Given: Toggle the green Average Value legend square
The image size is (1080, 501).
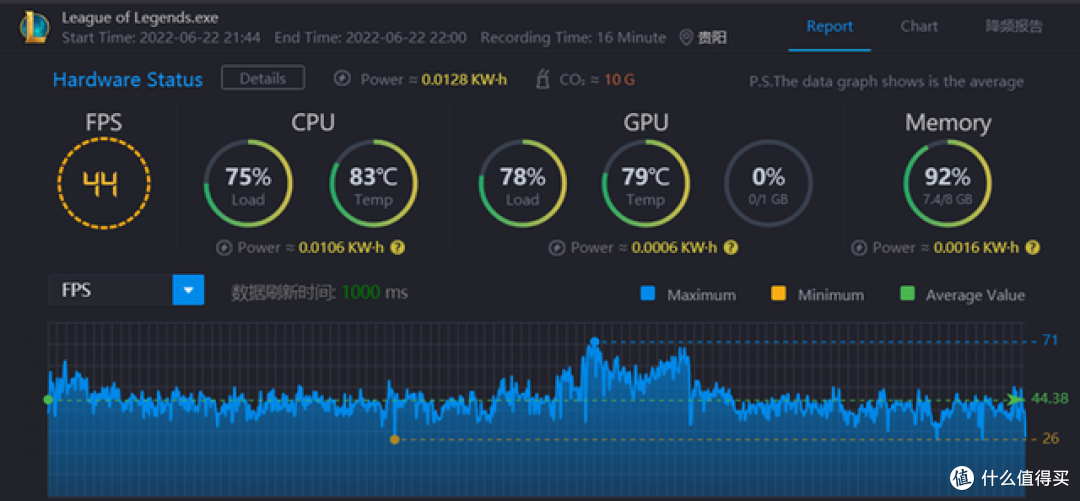Looking at the screenshot, I should click(907, 294).
